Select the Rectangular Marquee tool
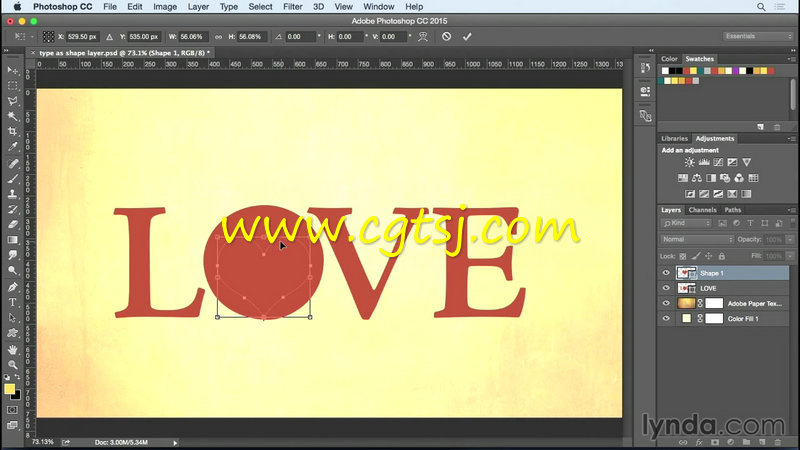 click(12, 85)
